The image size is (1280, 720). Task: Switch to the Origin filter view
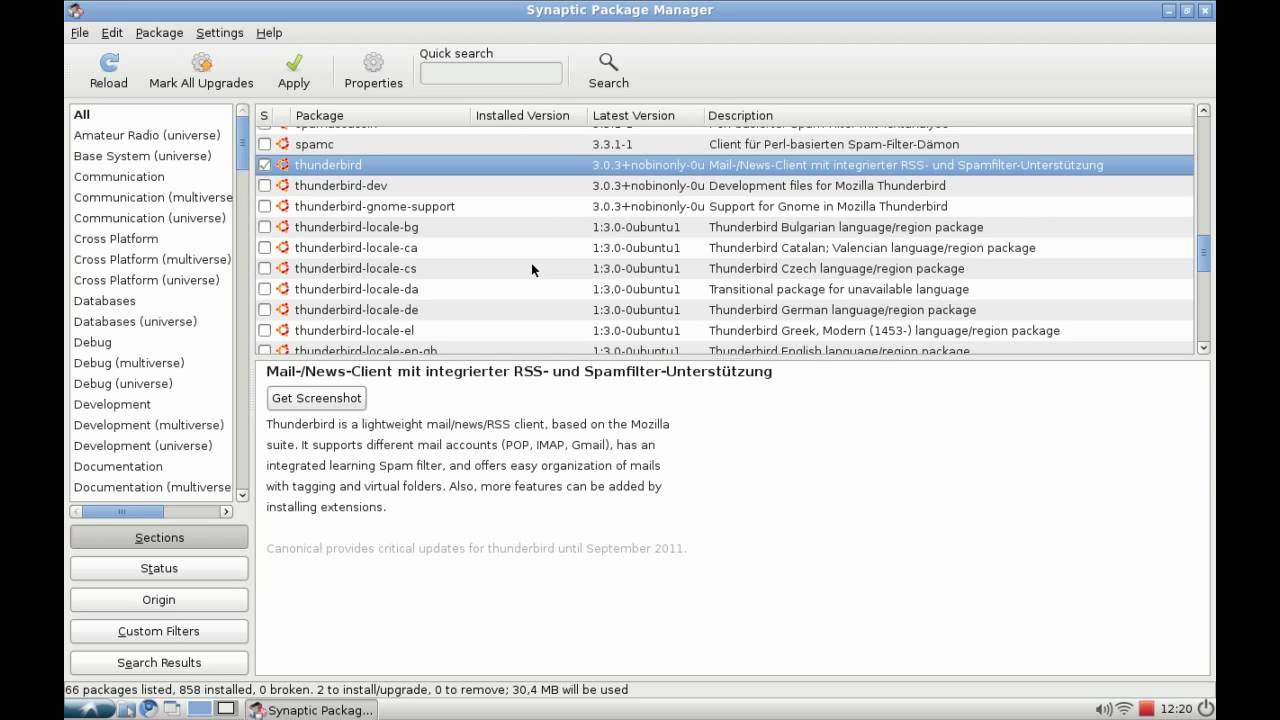click(x=159, y=600)
